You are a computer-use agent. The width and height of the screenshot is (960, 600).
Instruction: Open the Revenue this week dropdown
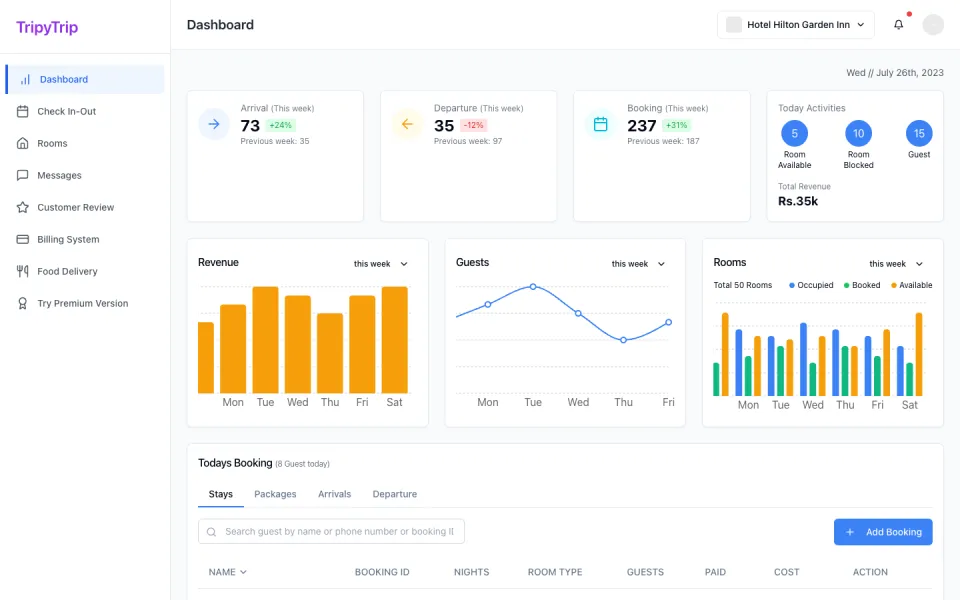pos(380,264)
